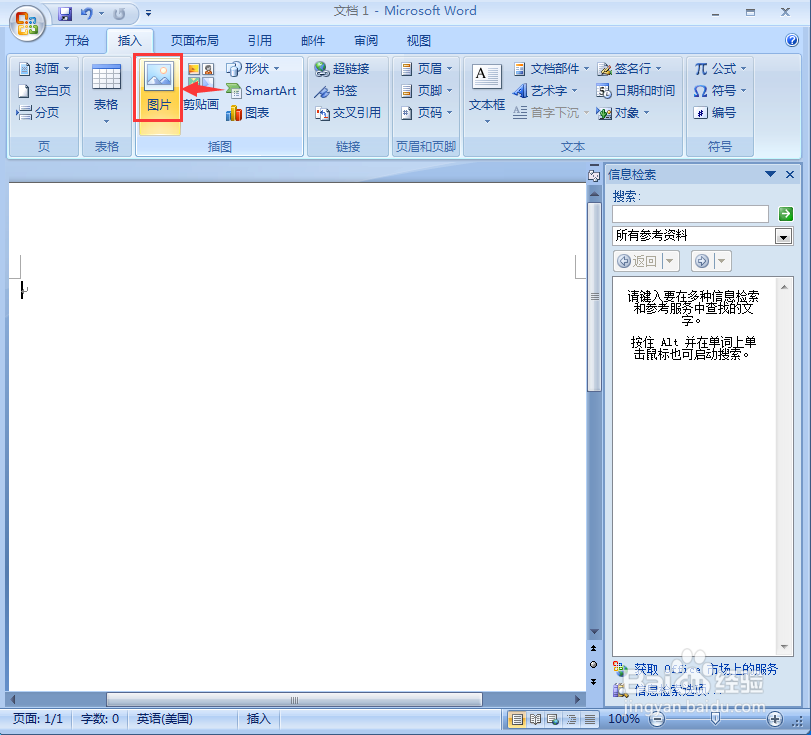Image resolution: width=811 pixels, height=735 pixels.
Task: Open the 所有参考资料 combo box
Action: (702, 236)
